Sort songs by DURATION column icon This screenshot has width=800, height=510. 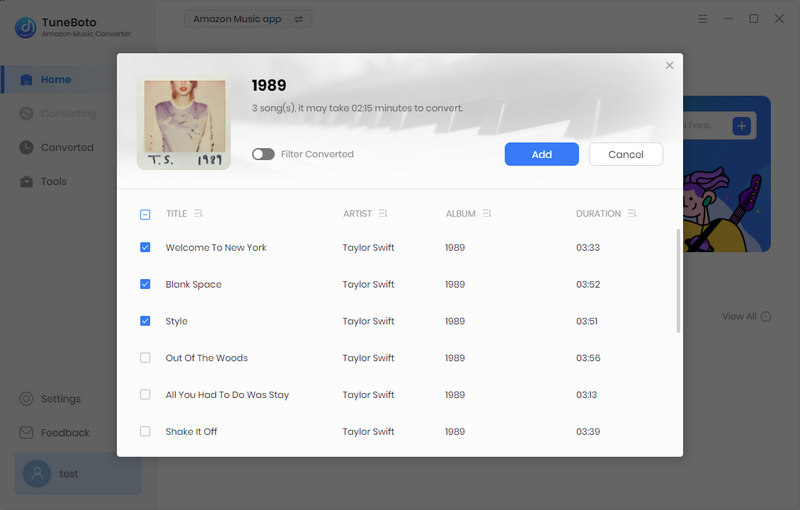click(632, 213)
